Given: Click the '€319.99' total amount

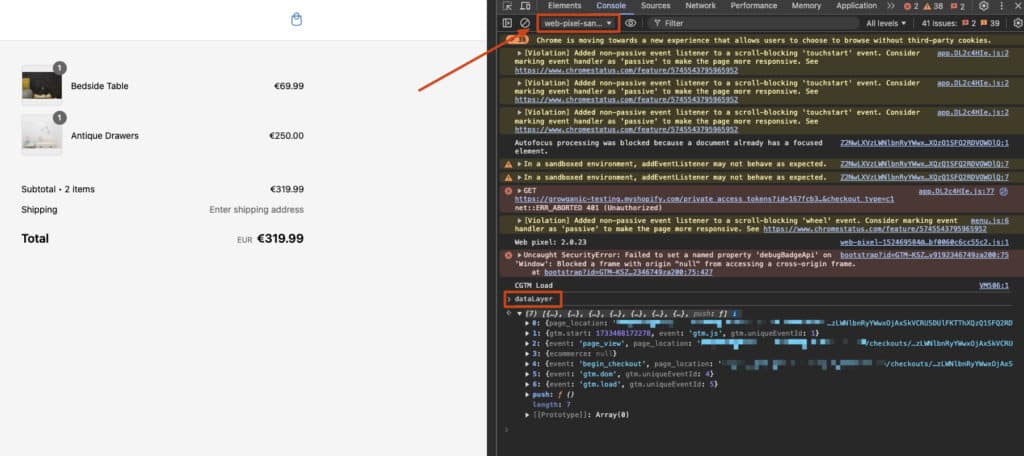Looking at the screenshot, I should click(280, 238).
